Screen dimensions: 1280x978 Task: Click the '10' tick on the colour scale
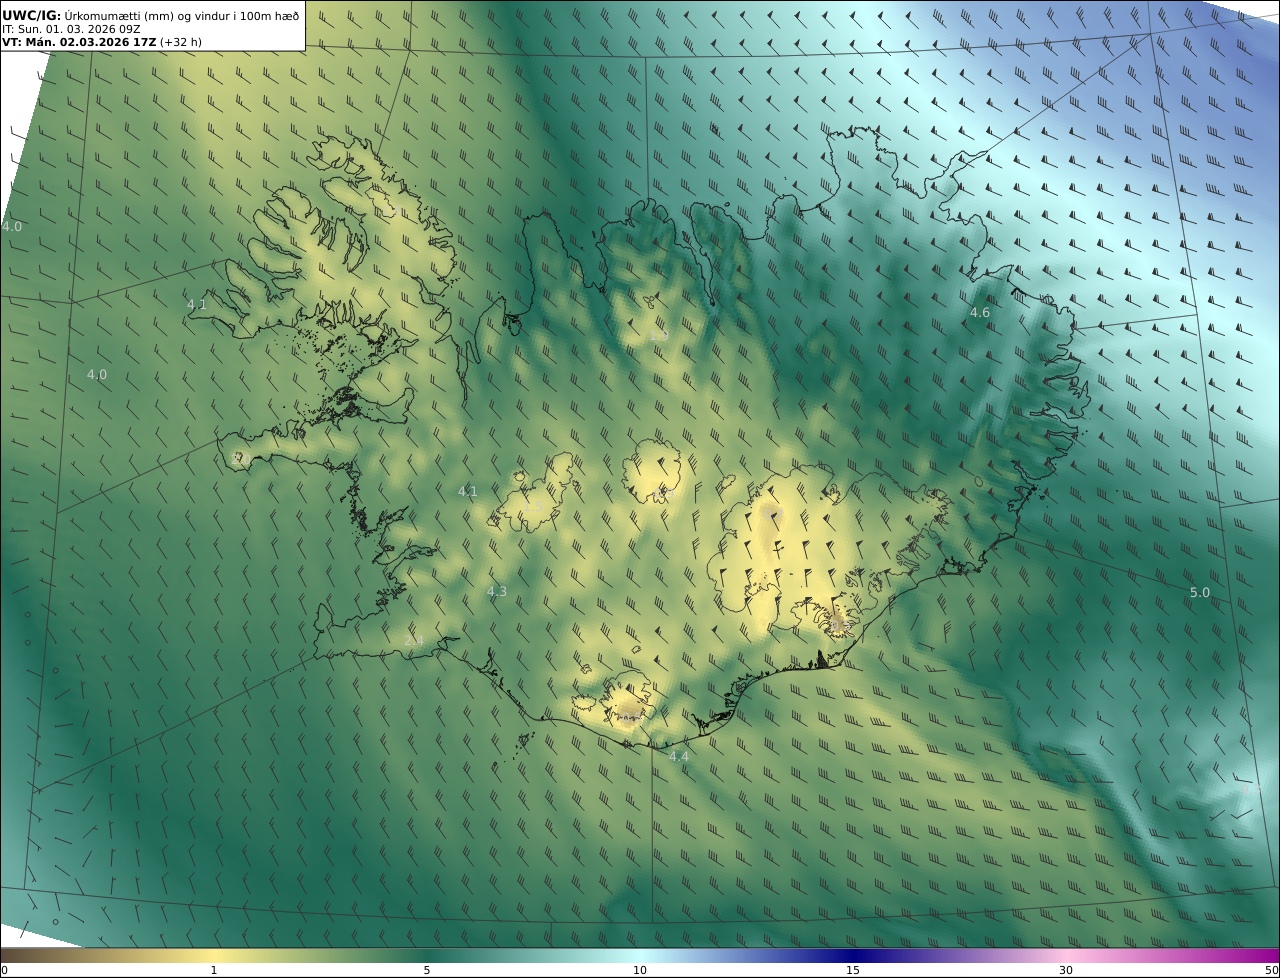click(640, 971)
